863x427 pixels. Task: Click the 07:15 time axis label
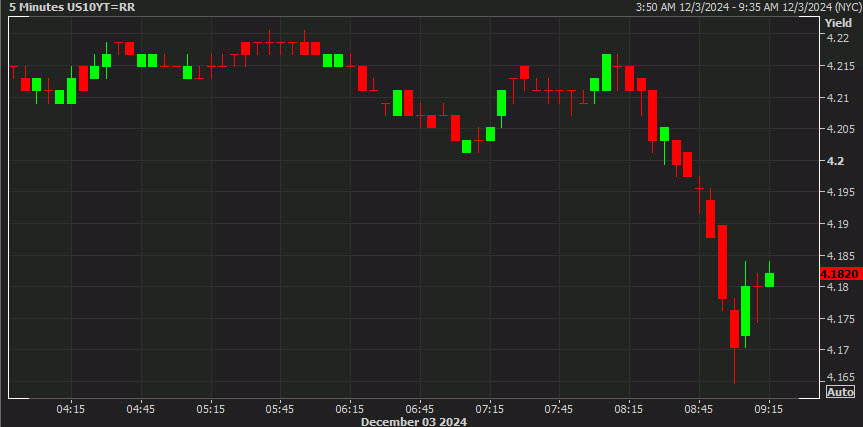pos(490,409)
